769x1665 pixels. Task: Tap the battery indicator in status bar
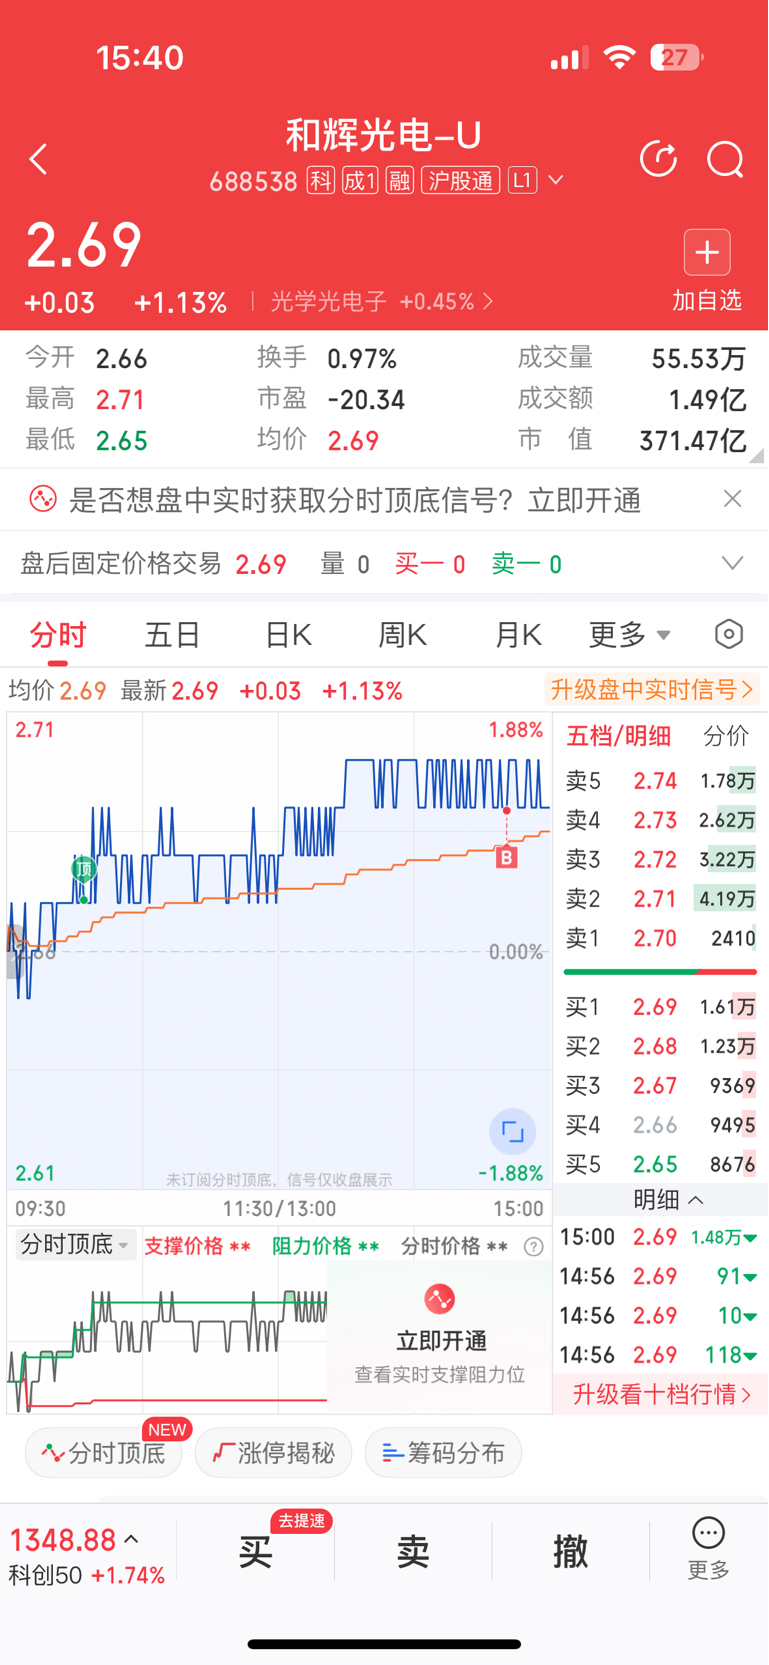point(676,58)
